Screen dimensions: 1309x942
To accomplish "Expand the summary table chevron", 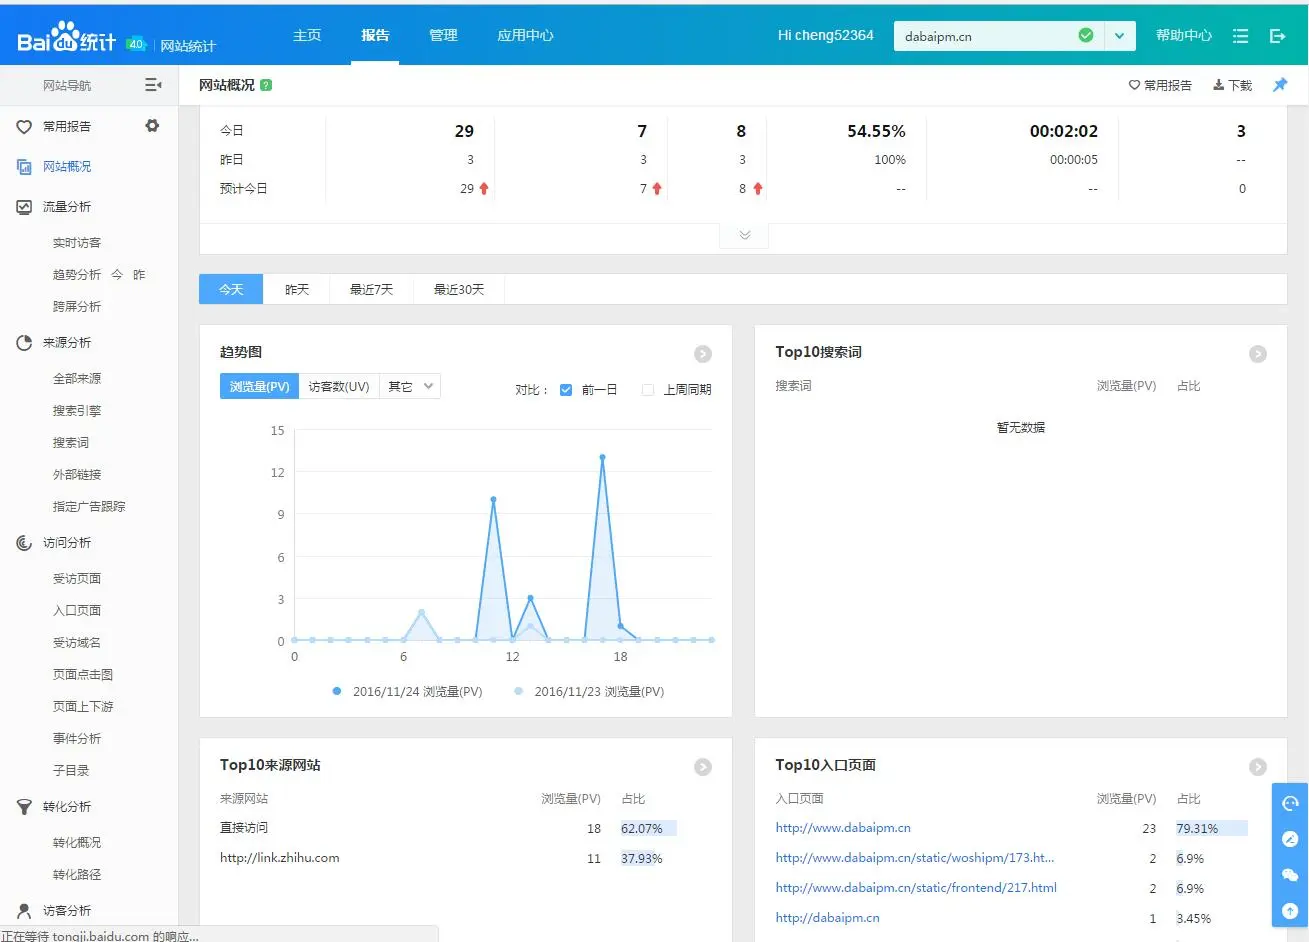I will 744,235.
